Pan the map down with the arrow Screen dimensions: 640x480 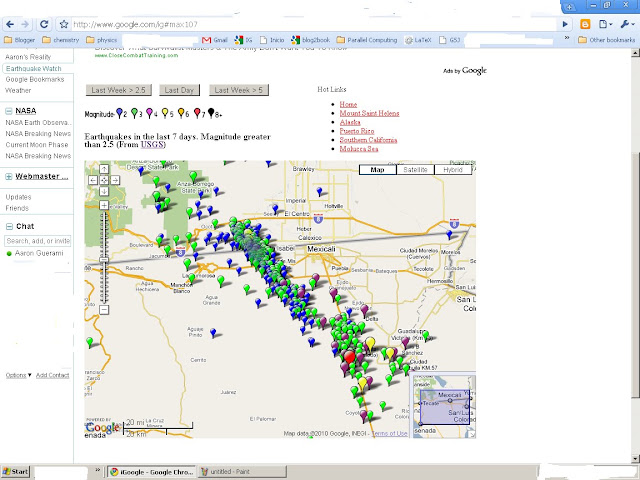pos(104,191)
